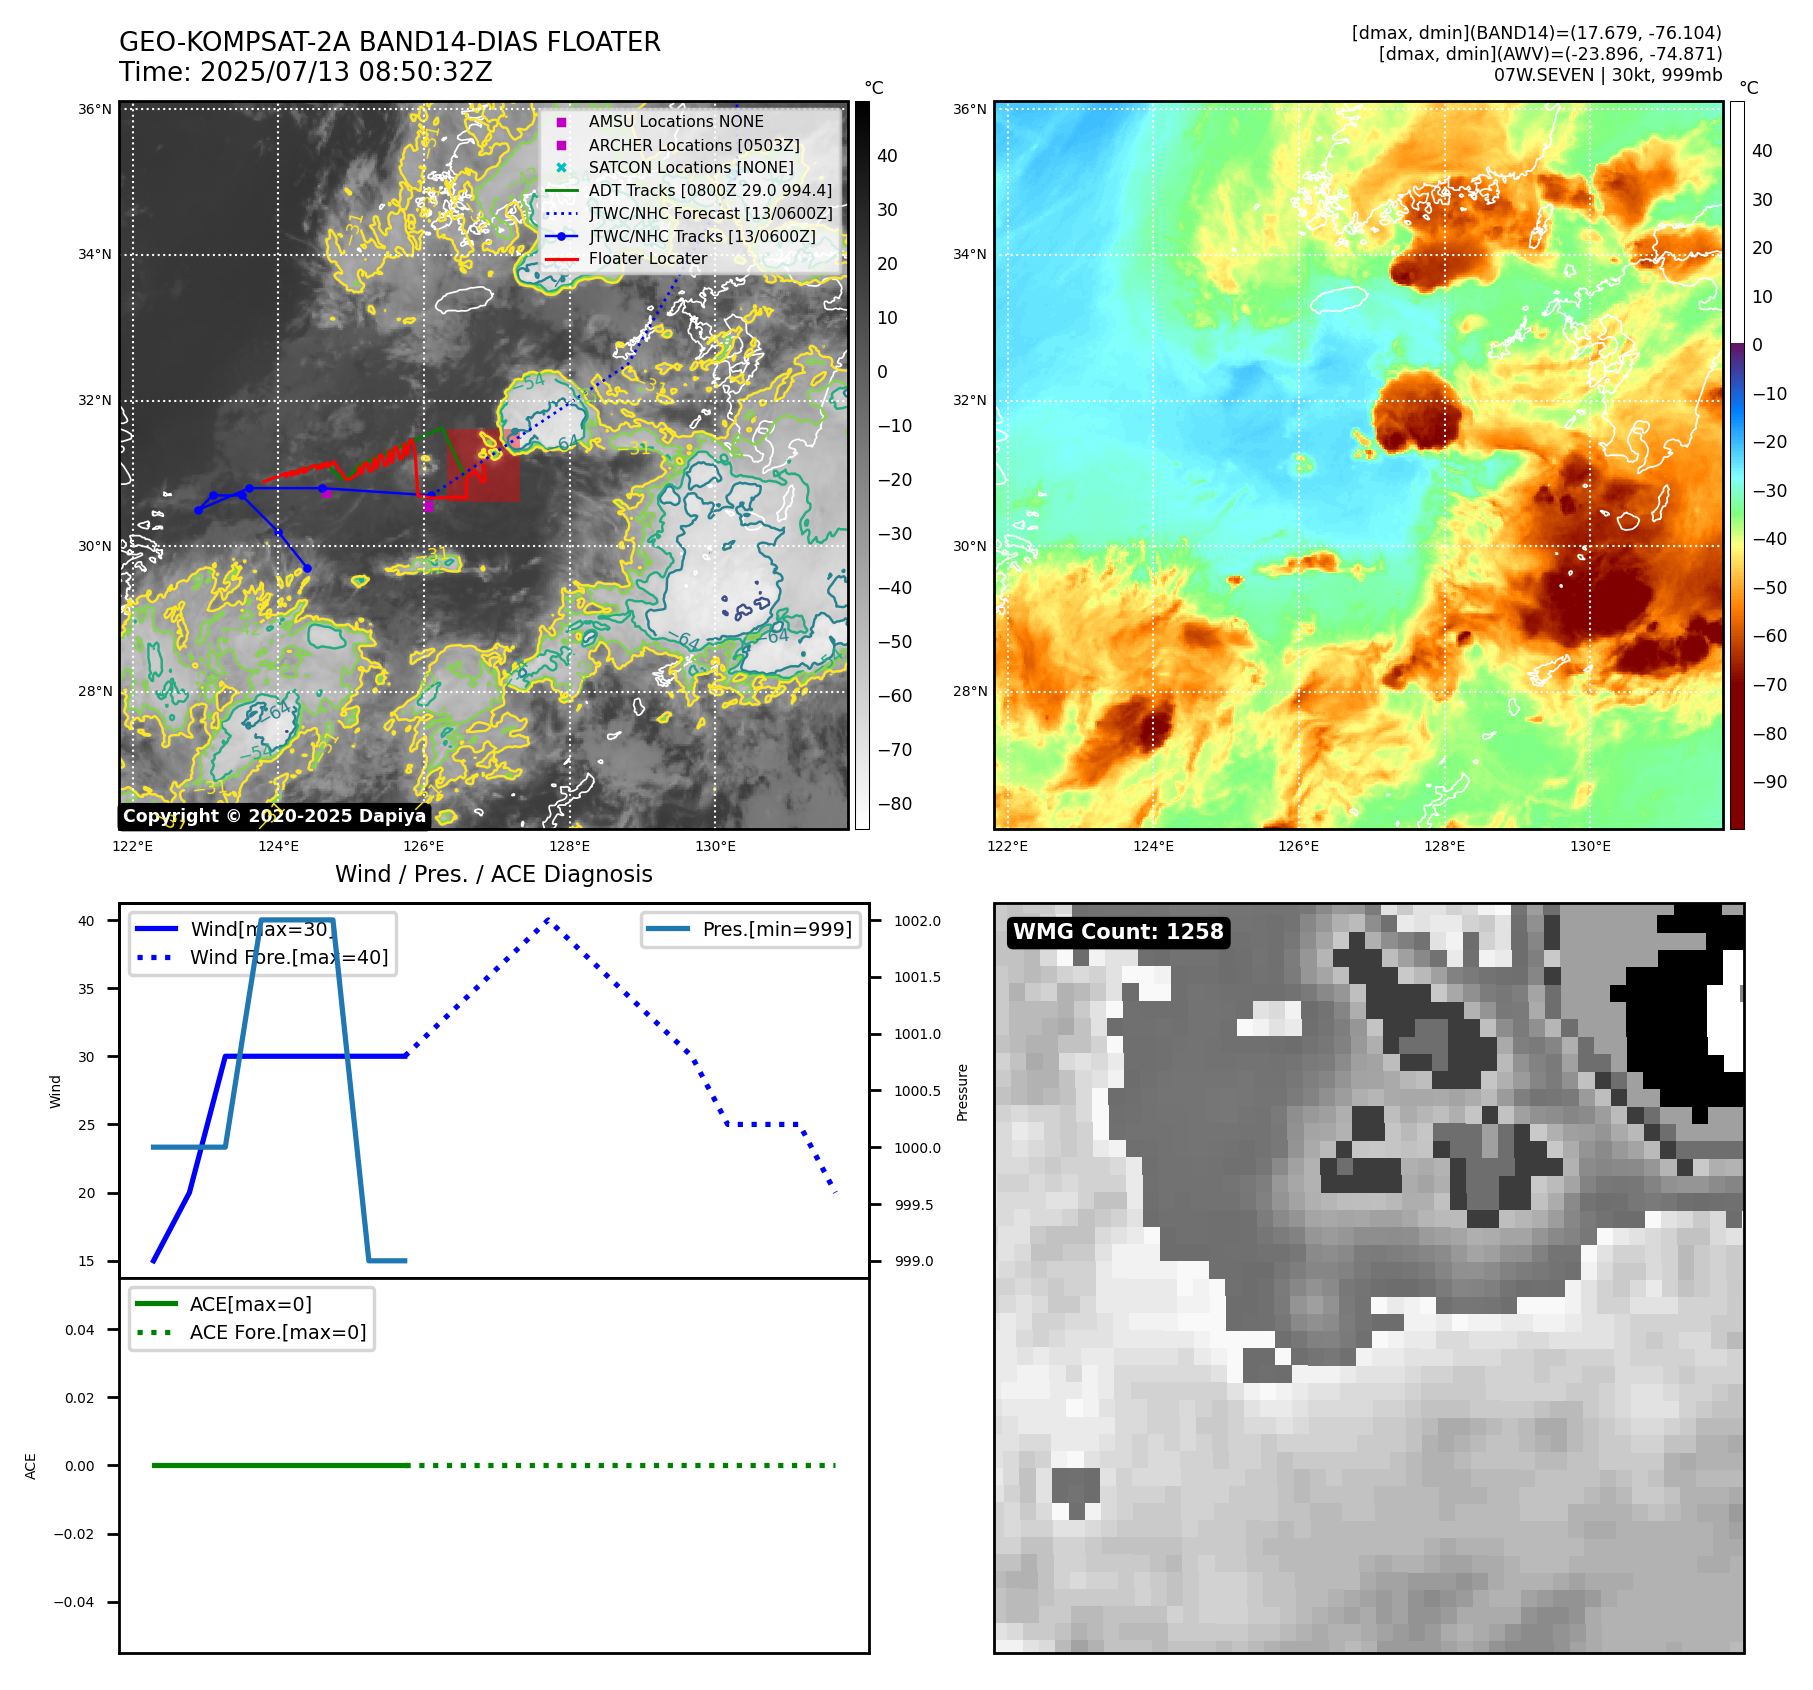Click the vertical Wind axis label
The height and width of the screenshot is (1690, 1813).
pyautogui.click(x=55, y=1091)
